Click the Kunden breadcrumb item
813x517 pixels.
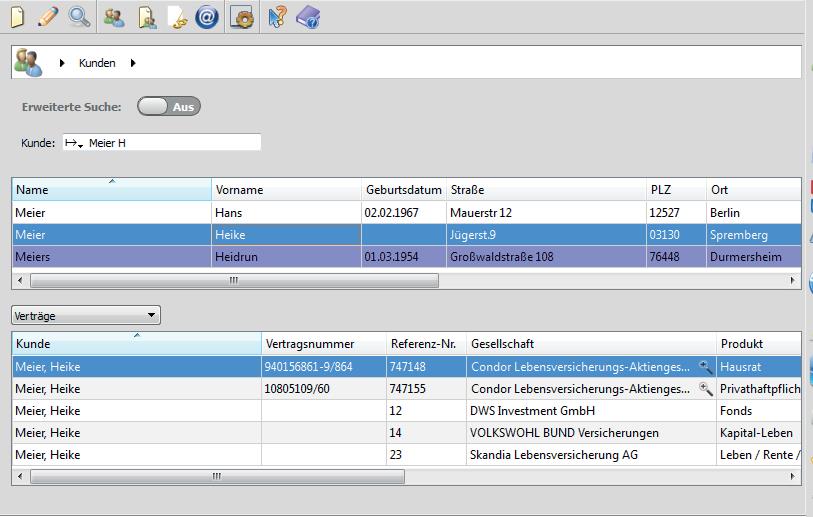click(x=97, y=63)
